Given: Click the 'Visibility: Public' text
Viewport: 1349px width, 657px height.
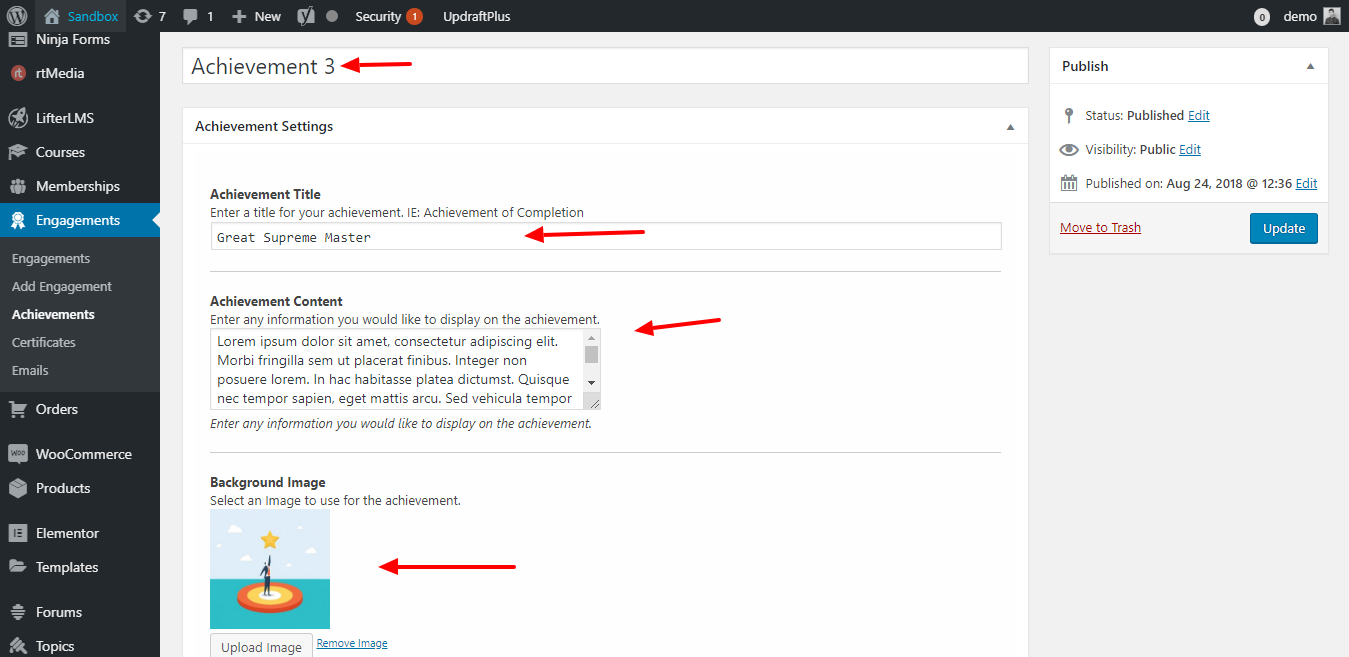Looking at the screenshot, I should pos(1130,149).
